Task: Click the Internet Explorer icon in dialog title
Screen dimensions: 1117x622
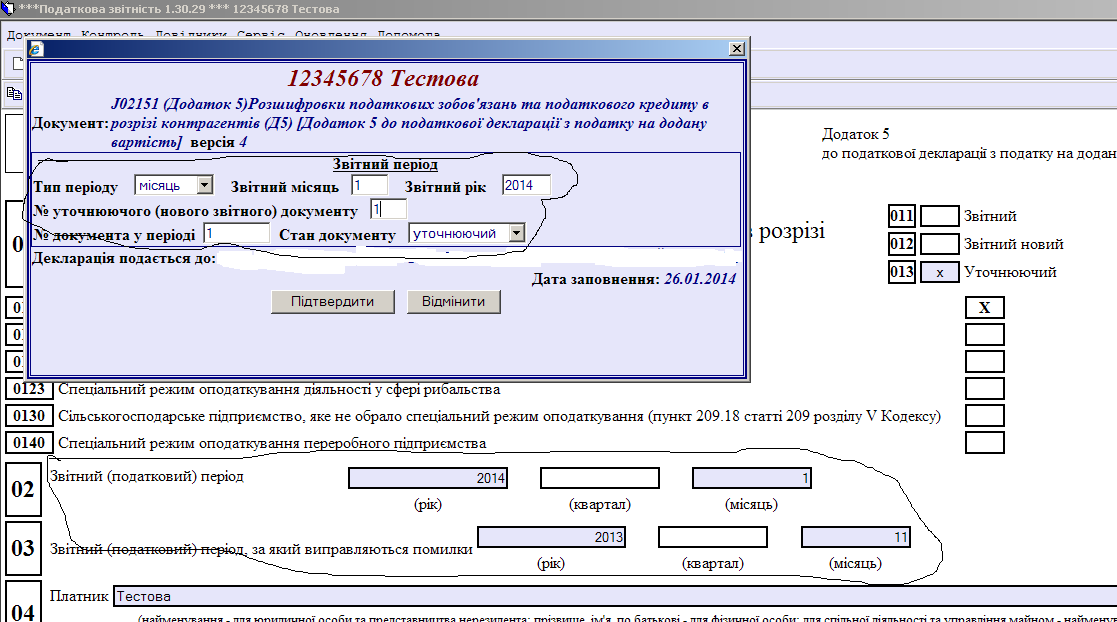Action: pyautogui.click(x=36, y=48)
